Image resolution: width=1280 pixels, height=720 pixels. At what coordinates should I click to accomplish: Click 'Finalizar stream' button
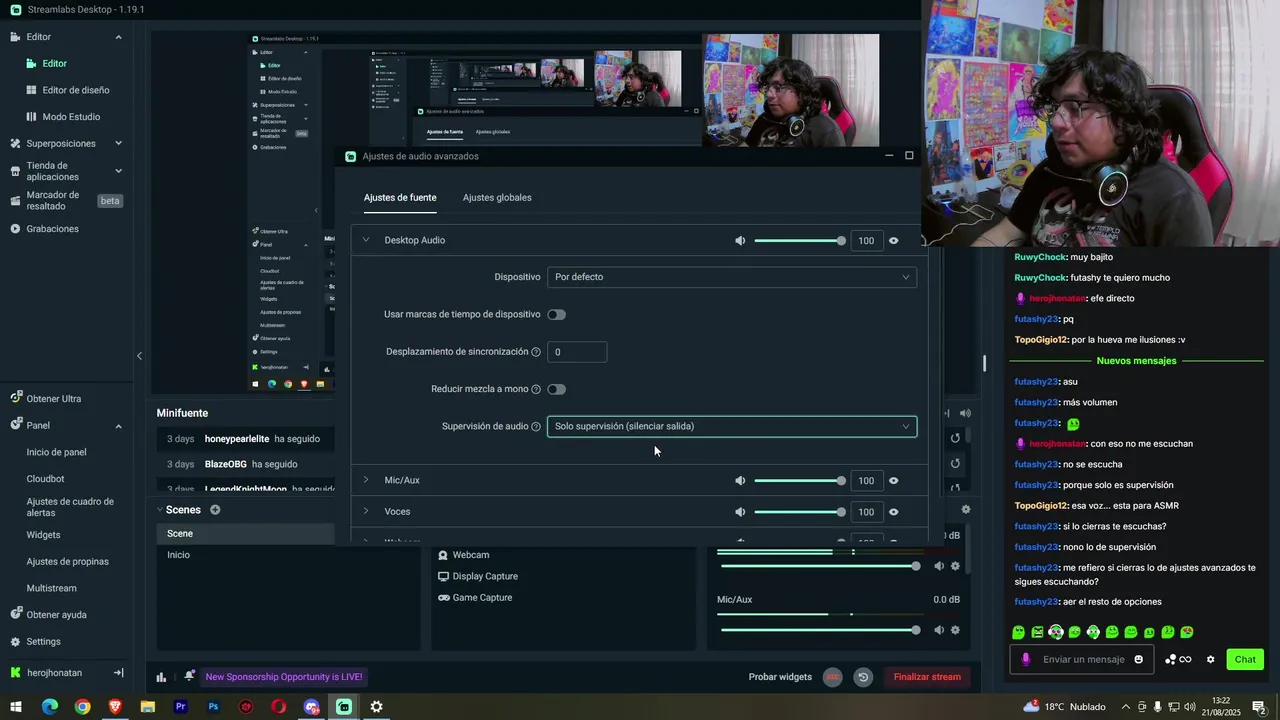[x=927, y=677]
